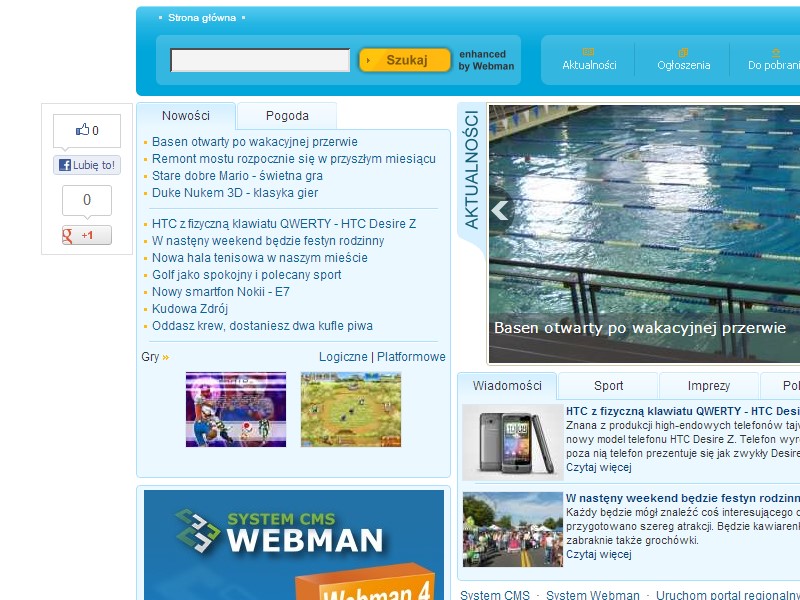800x600 pixels.
Task: Open the farm game thumbnail
Action: click(351, 409)
